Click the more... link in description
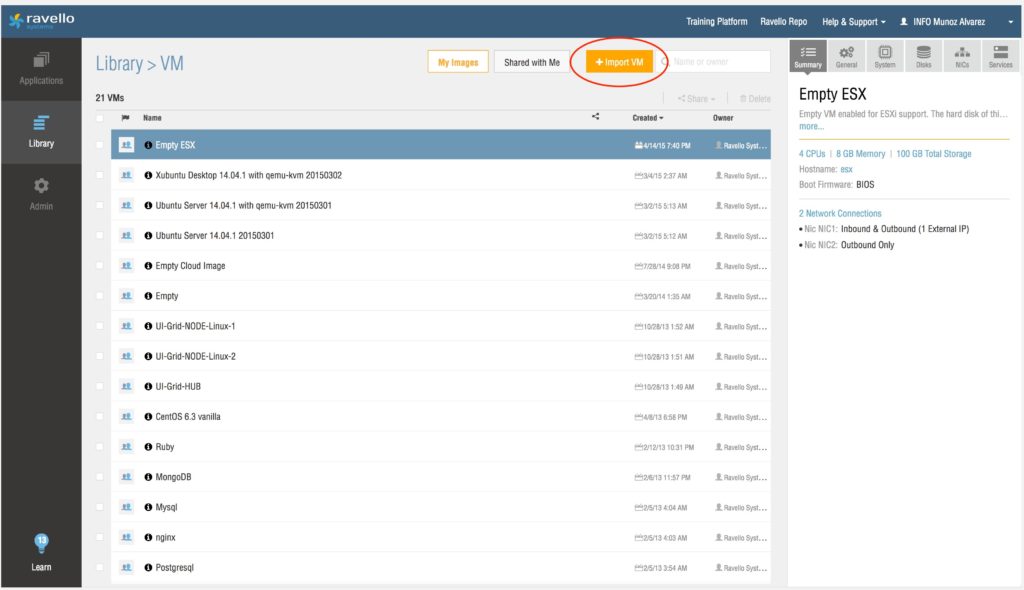 tap(811, 127)
